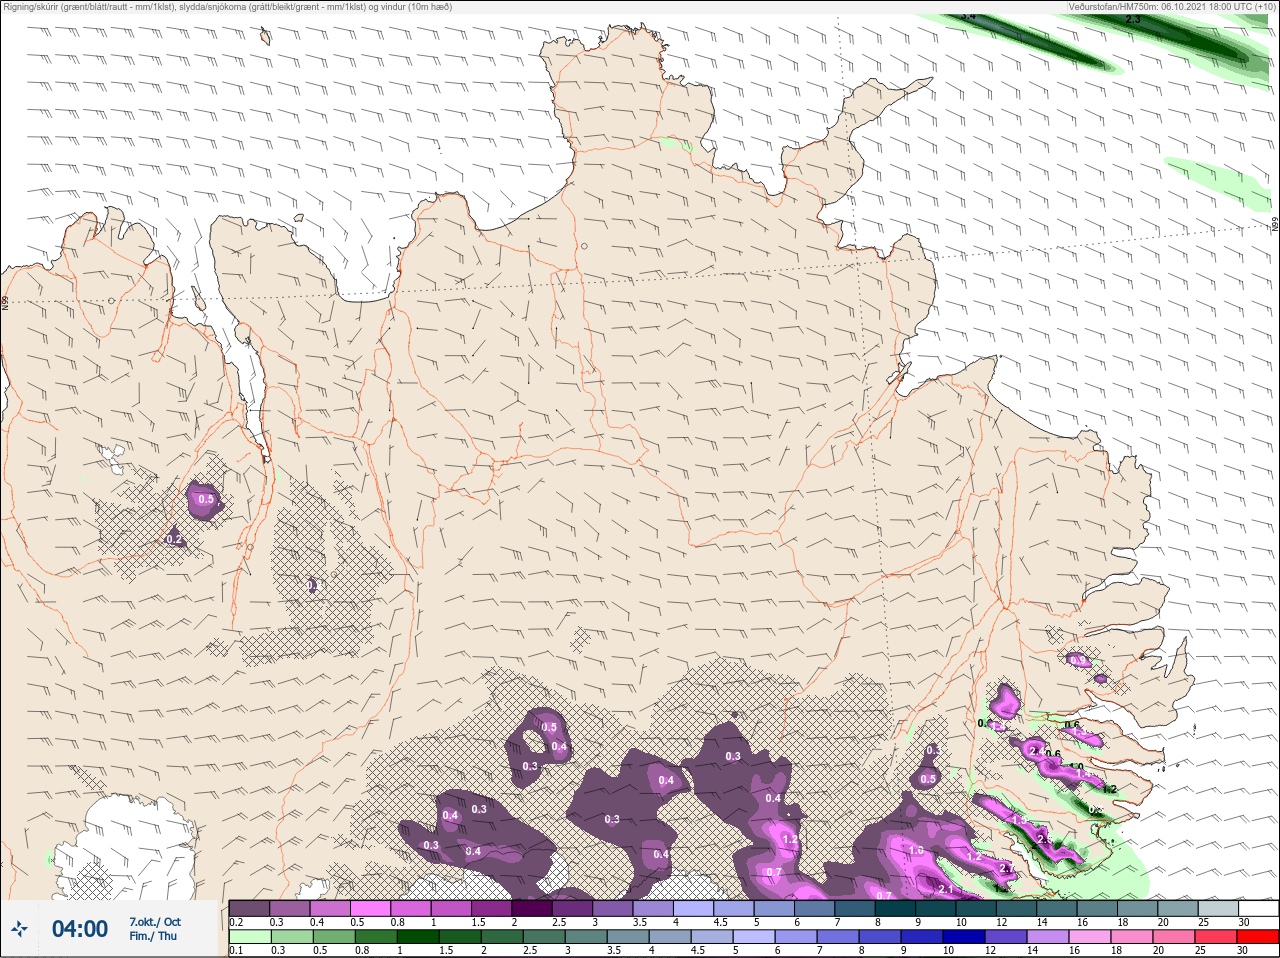1280x958 pixels.
Task: Click the 'Fim./ Thu' weekday text
Action: tap(153, 936)
